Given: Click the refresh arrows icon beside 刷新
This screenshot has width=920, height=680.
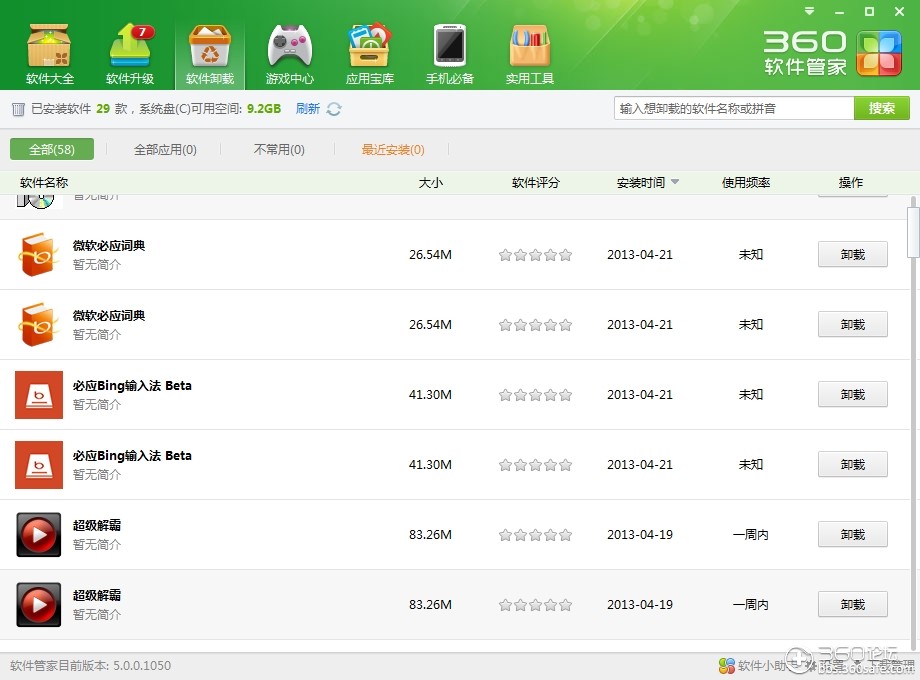Looking at the screenshot, I should pyautogui.click(x=334, y=109).
